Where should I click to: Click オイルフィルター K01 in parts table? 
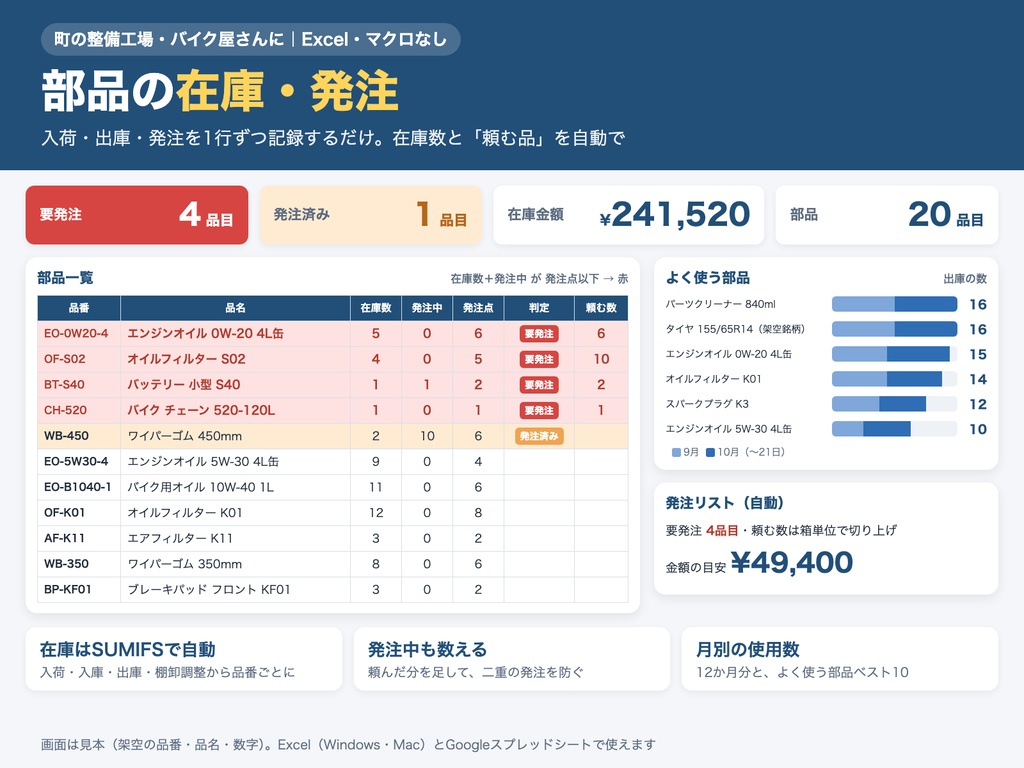coord(185,513)
